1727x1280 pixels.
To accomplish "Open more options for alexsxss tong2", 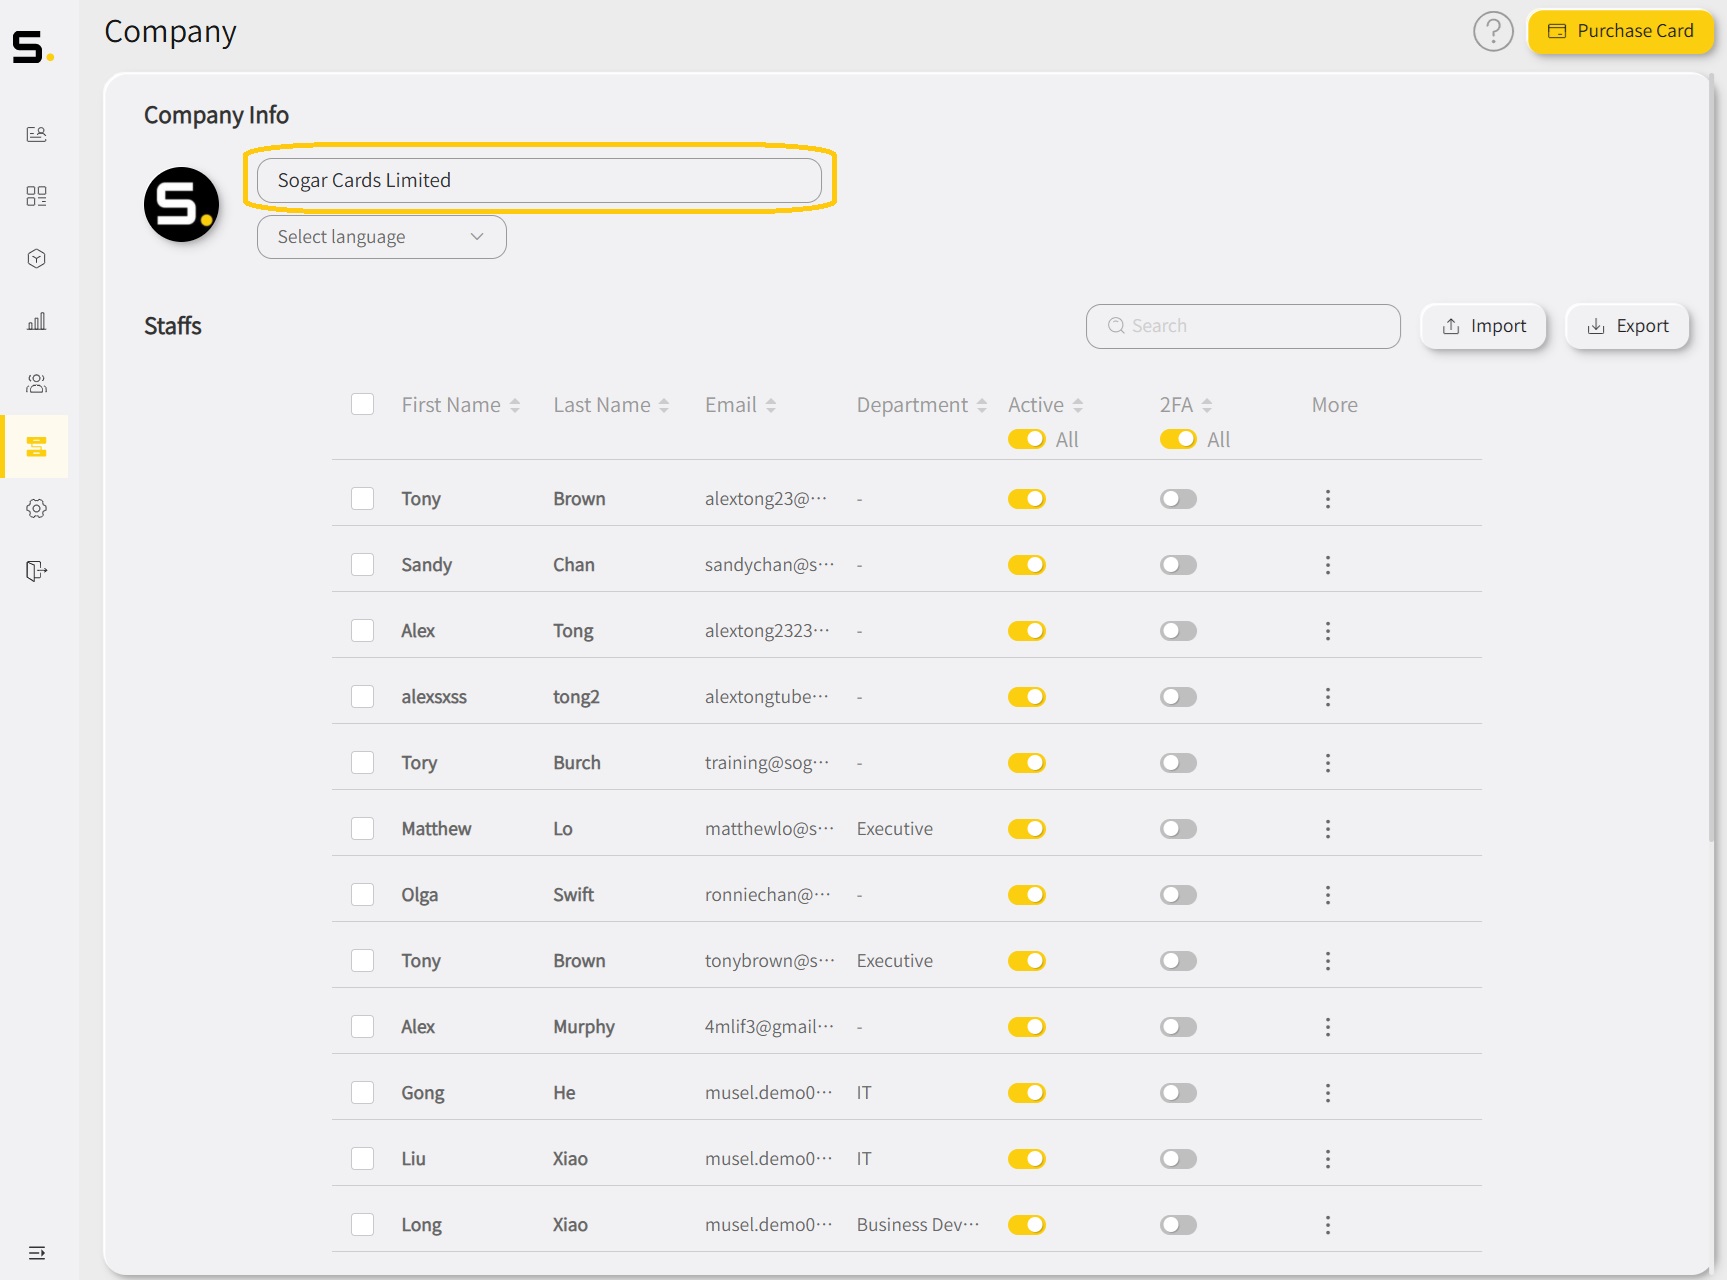I will click(1328, 697).
